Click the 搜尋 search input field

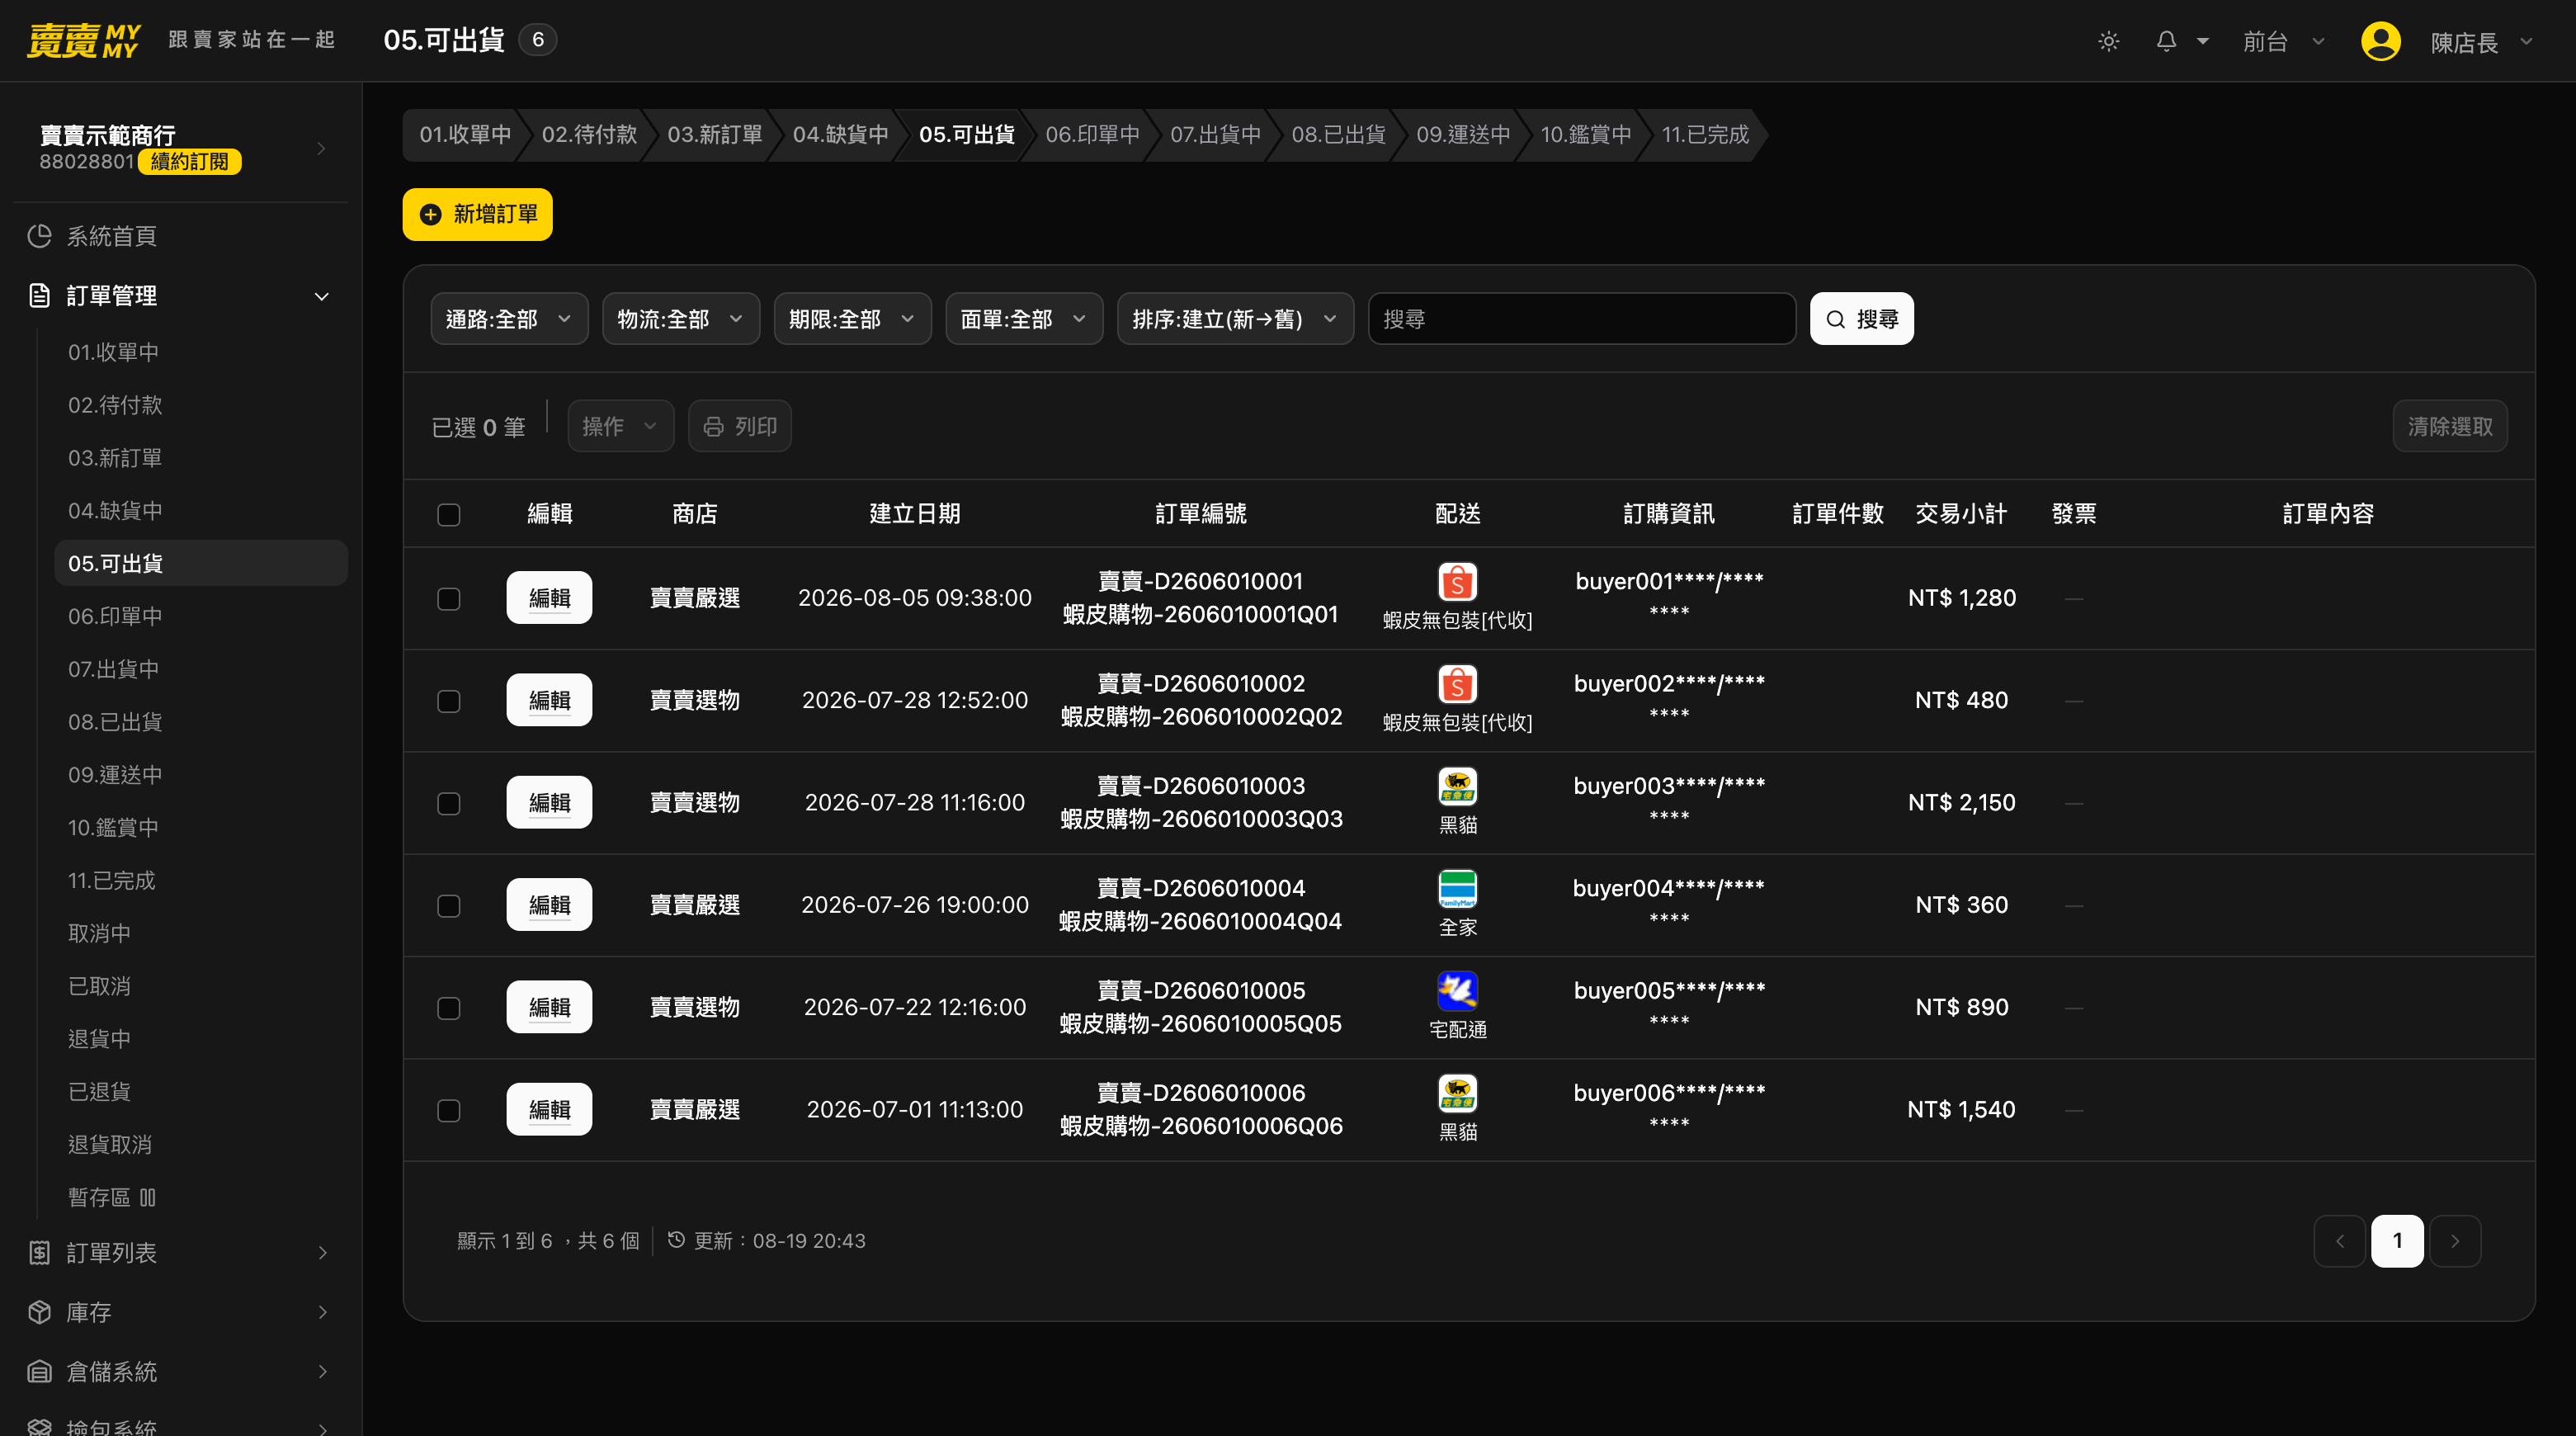[1582, 319]
